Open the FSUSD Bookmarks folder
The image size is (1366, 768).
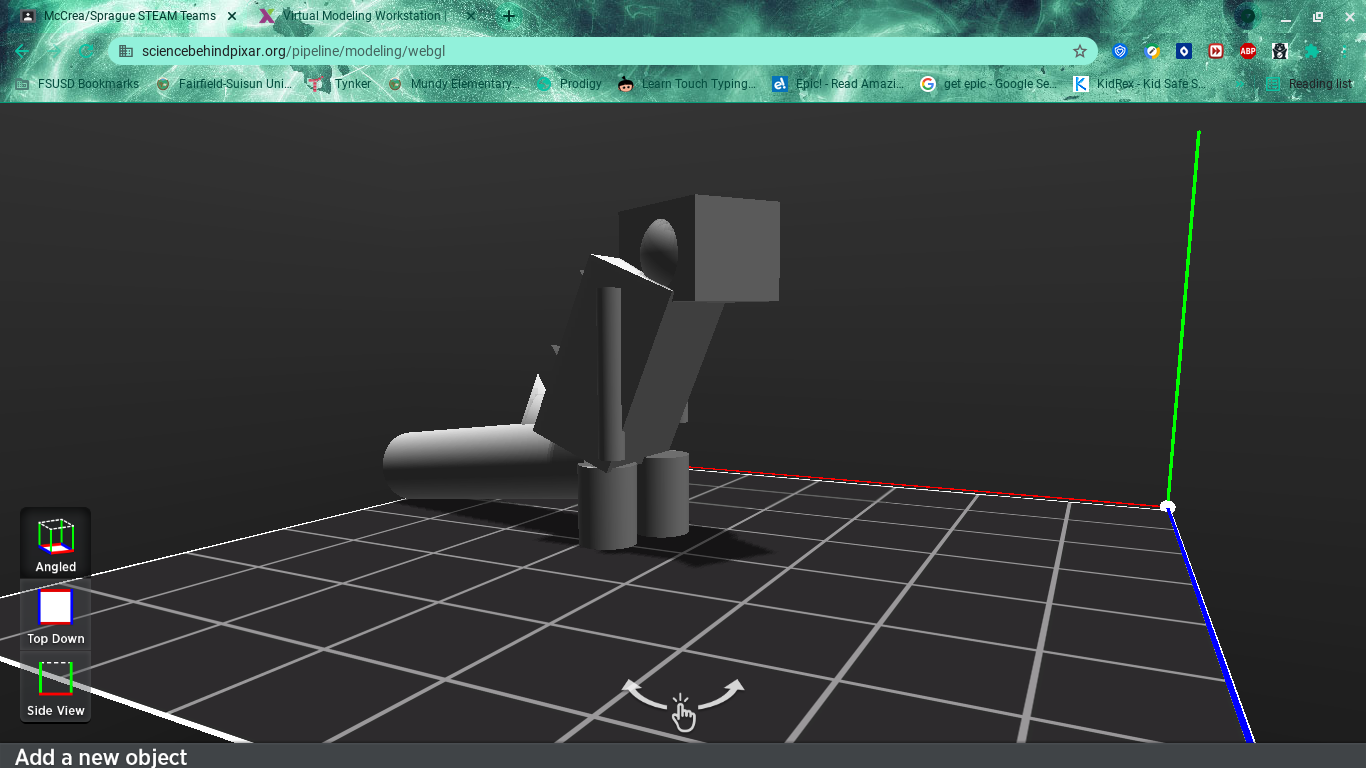click(x=78, y=84)
